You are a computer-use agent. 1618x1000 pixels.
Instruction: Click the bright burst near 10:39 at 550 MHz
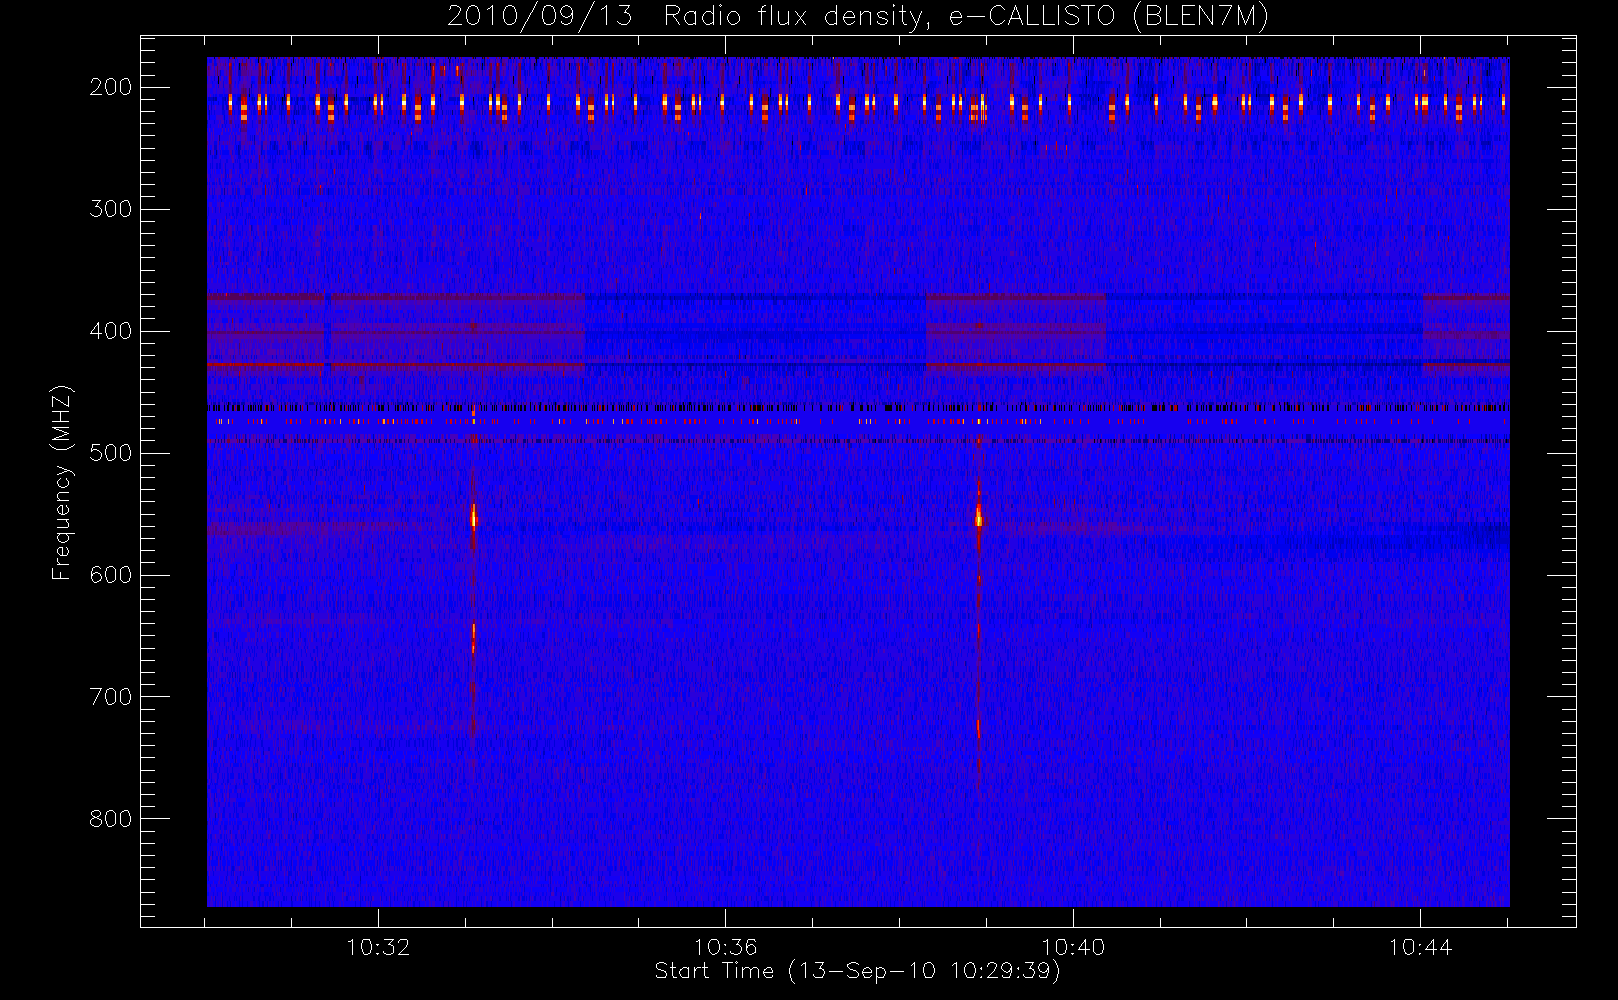coord(979,517)
